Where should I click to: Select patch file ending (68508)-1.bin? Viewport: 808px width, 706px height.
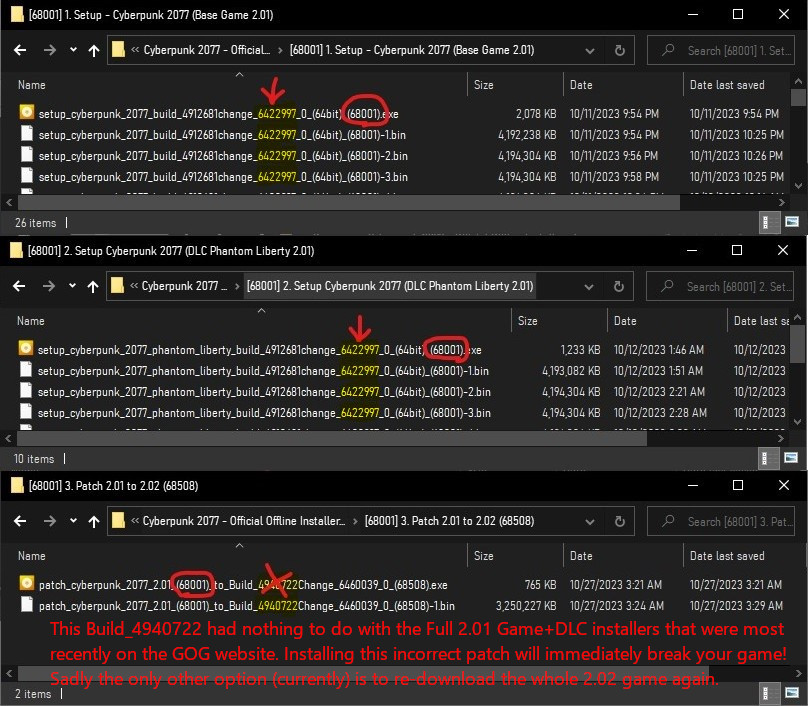(x=247, y=606)
